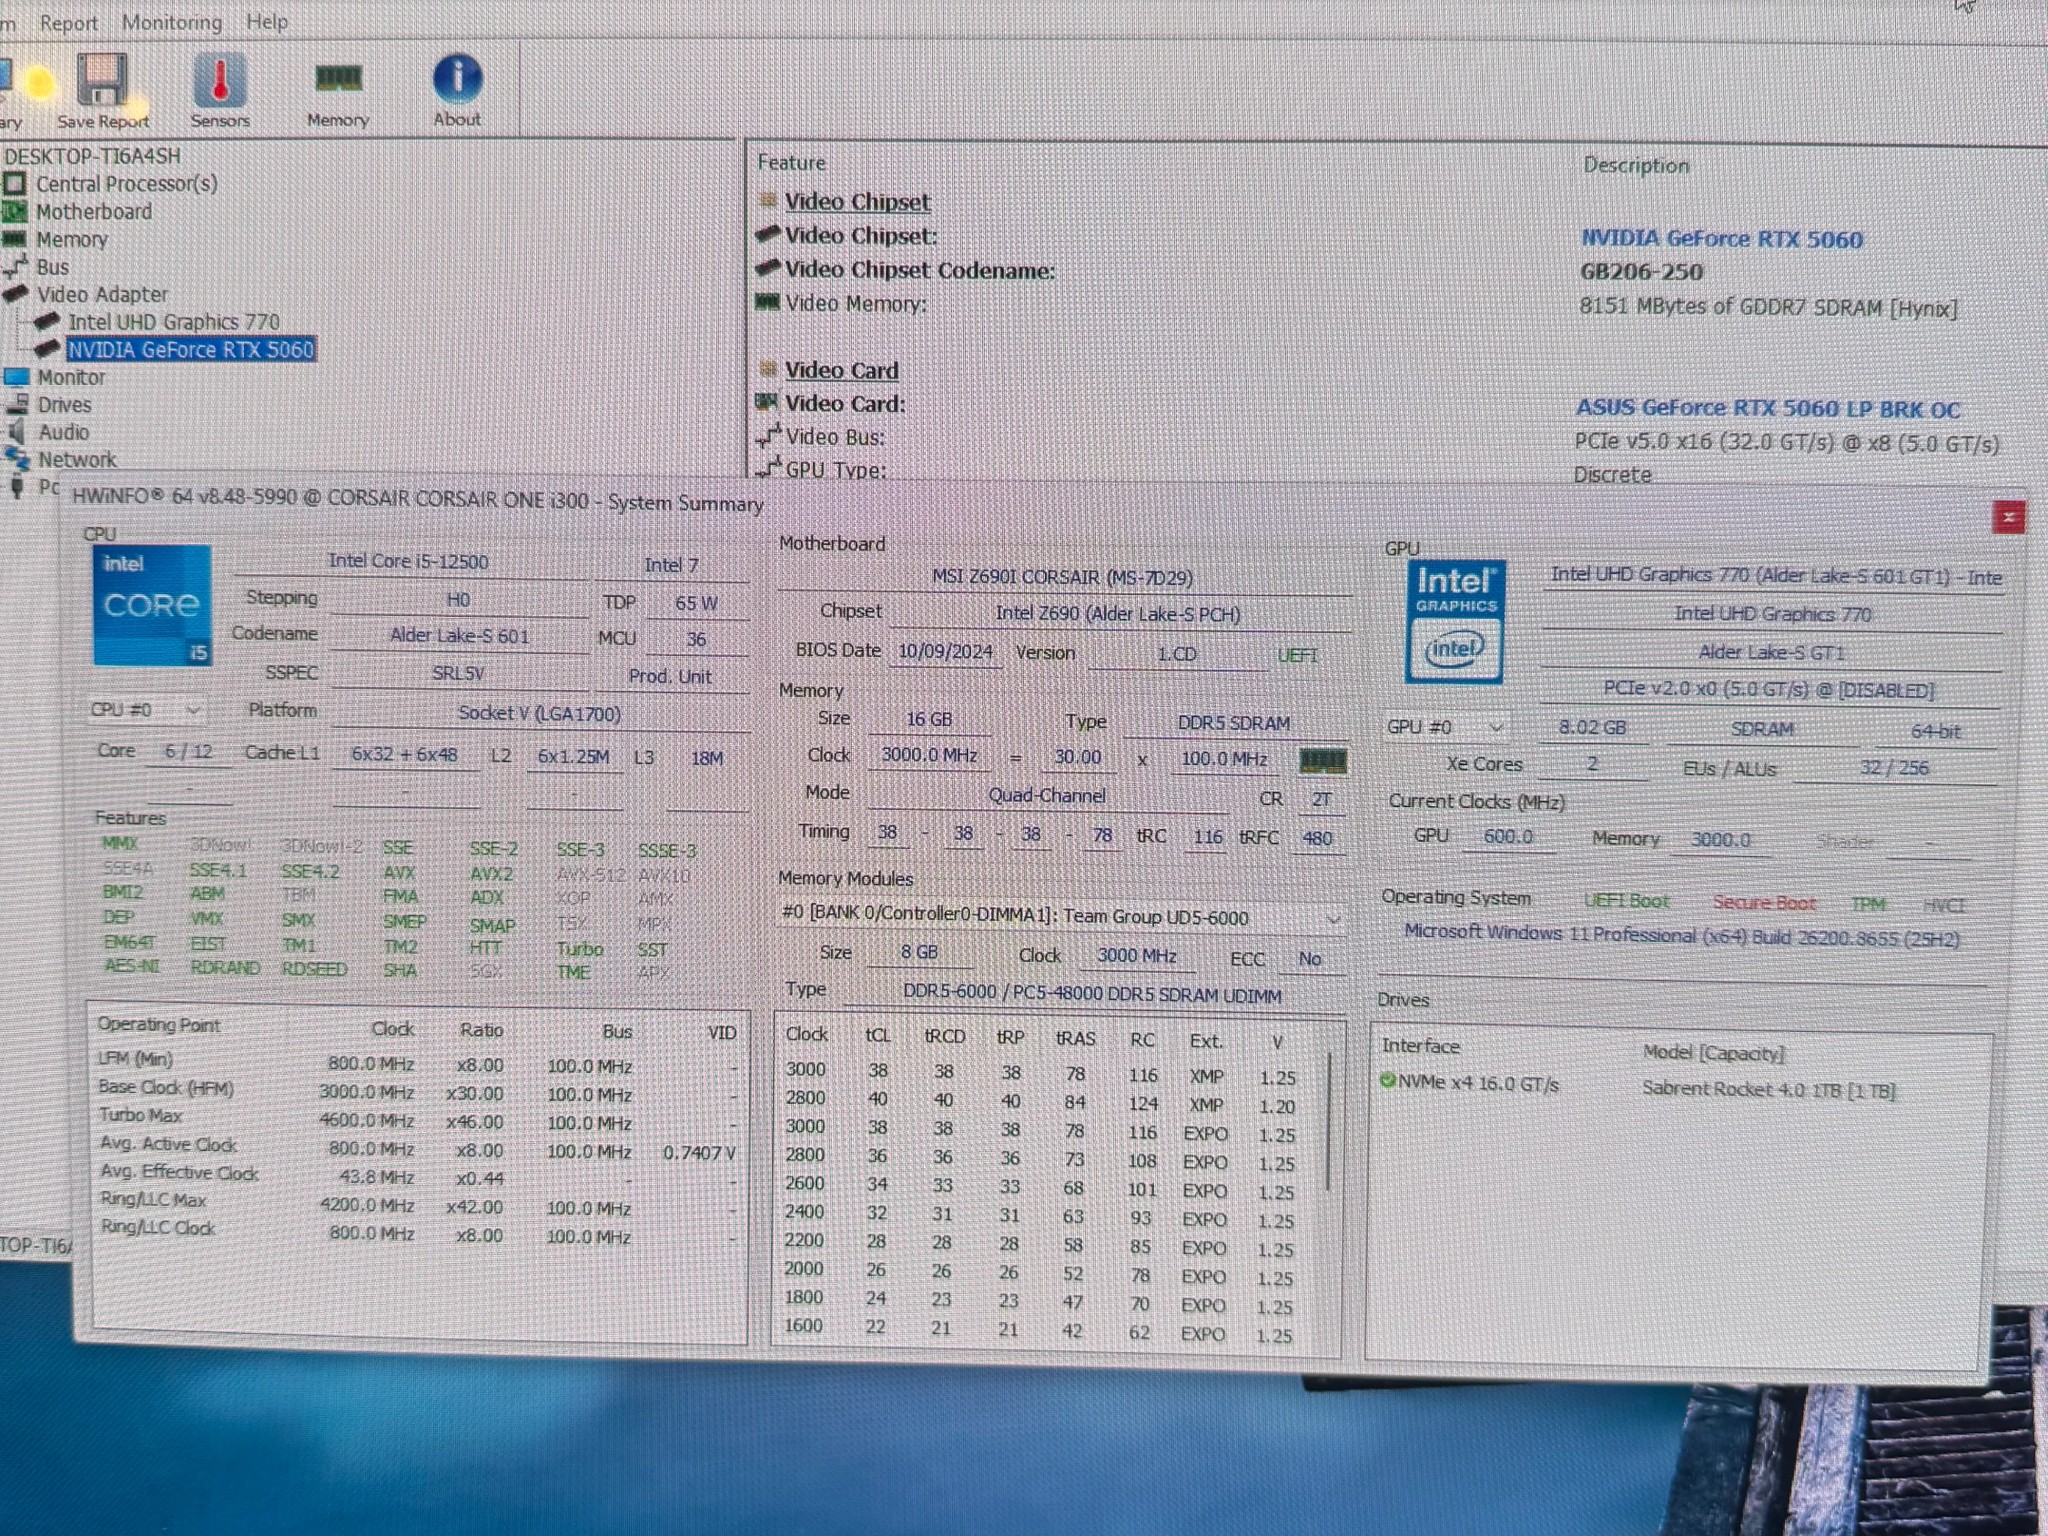Close the System Summary window
The image size is (2048, 1536).
click(x=2007, y=517)
